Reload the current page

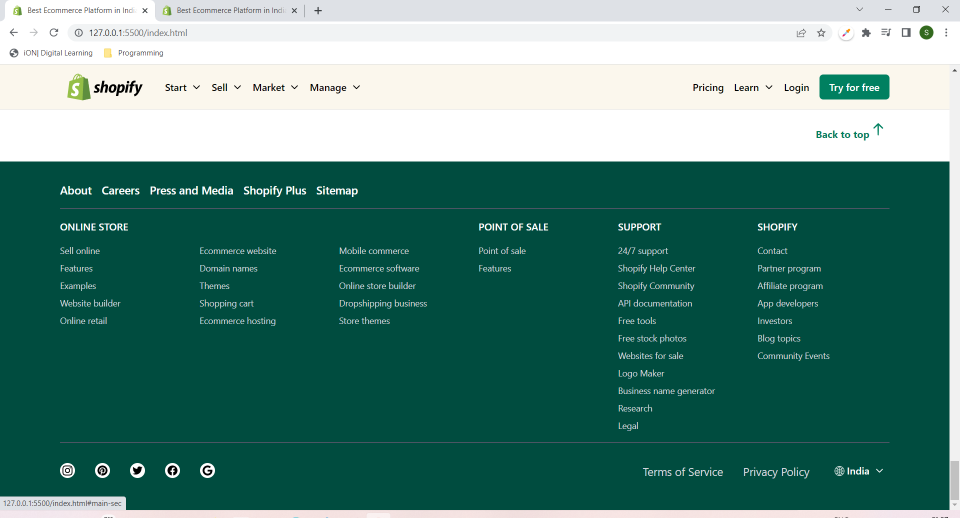click(x=54, y=32)
